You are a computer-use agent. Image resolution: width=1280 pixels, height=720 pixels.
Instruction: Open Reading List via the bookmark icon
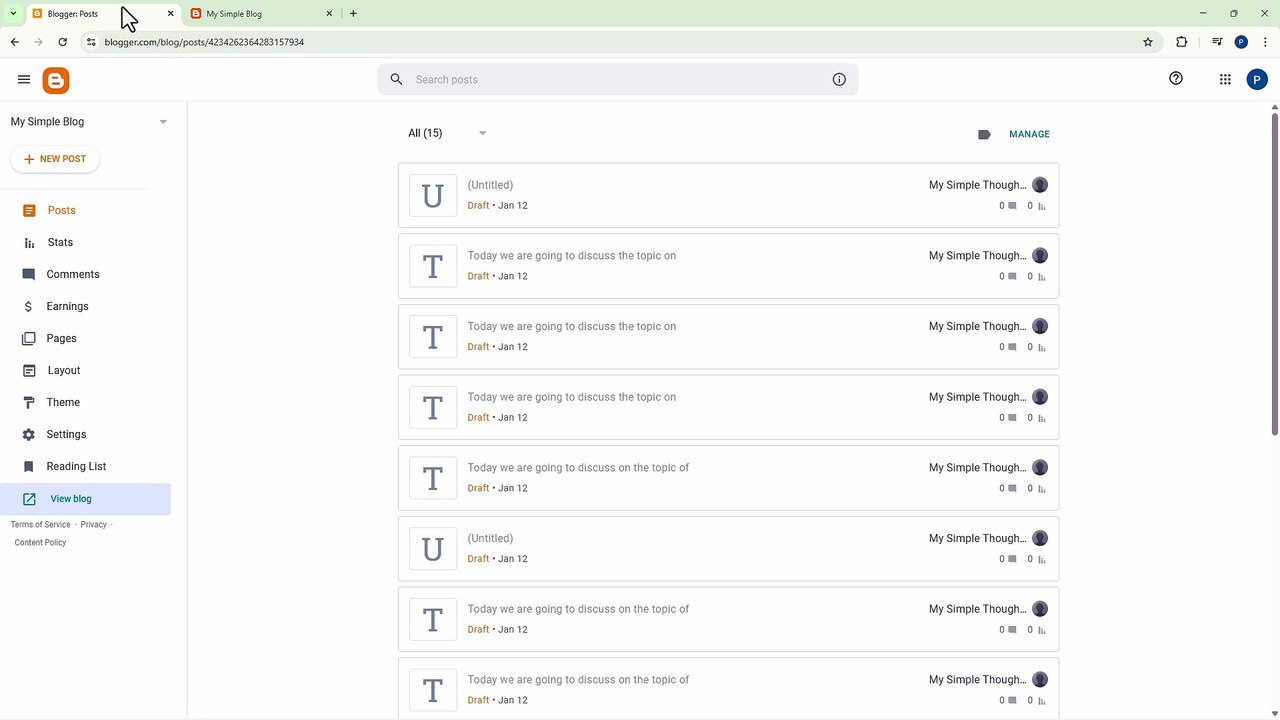28,466
